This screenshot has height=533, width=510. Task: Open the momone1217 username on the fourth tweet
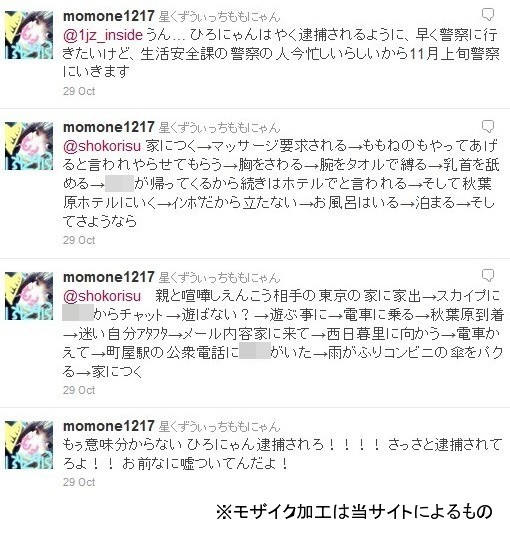(109, 426)
